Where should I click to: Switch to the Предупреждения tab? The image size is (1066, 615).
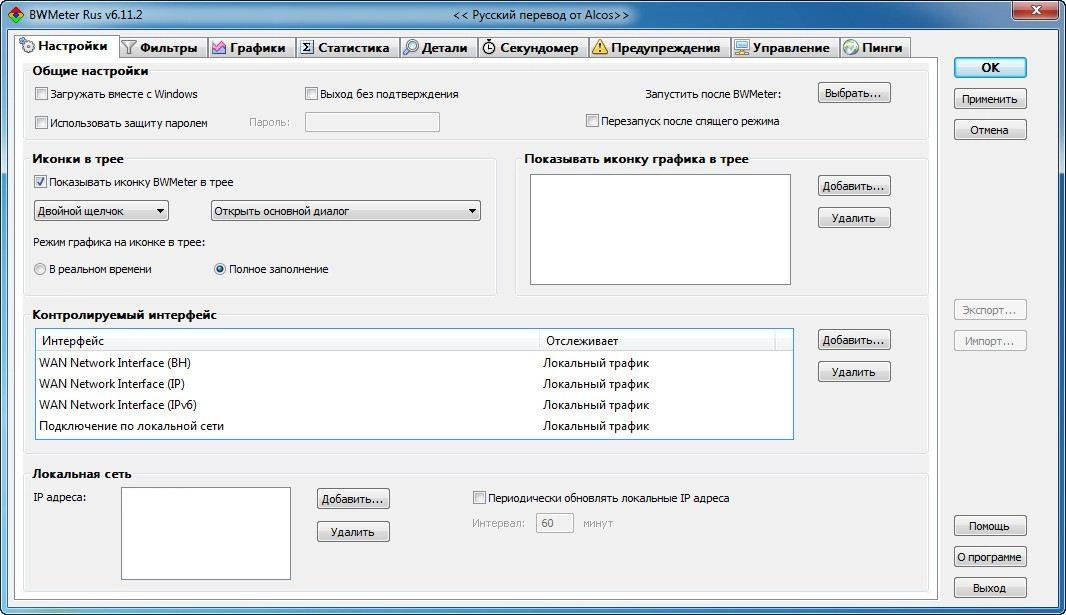coord(658,48)
